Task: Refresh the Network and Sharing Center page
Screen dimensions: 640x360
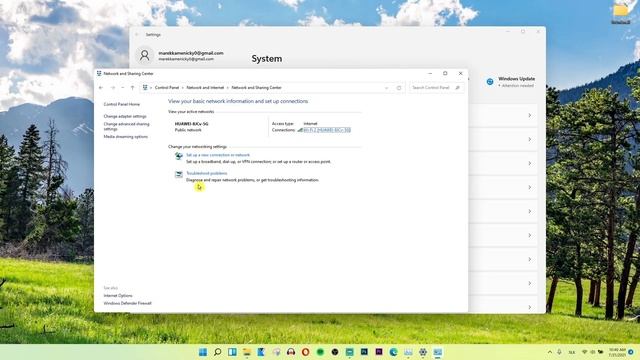Action: 399,88
